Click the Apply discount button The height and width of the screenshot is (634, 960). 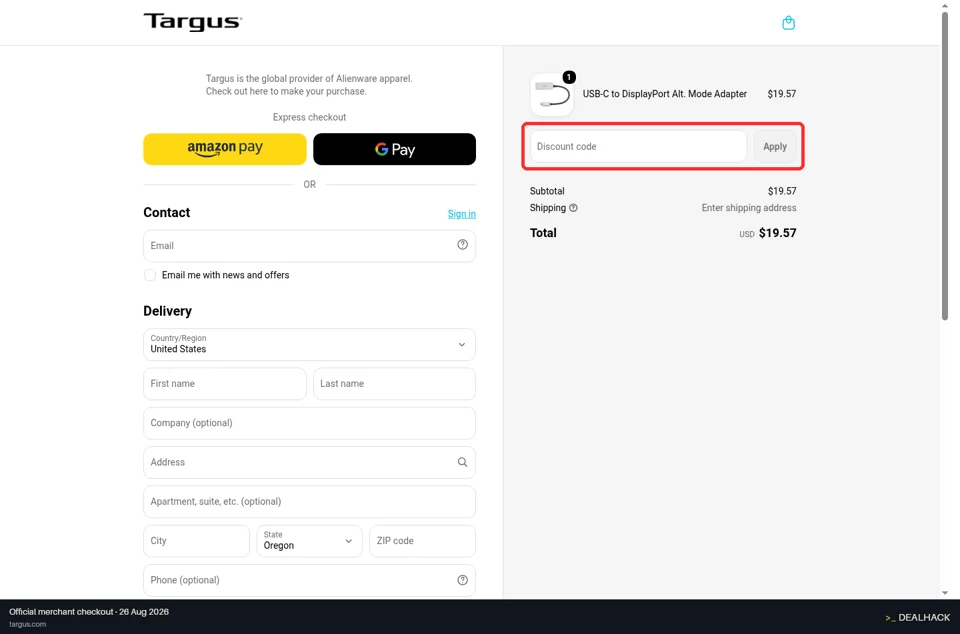point(775,147)
